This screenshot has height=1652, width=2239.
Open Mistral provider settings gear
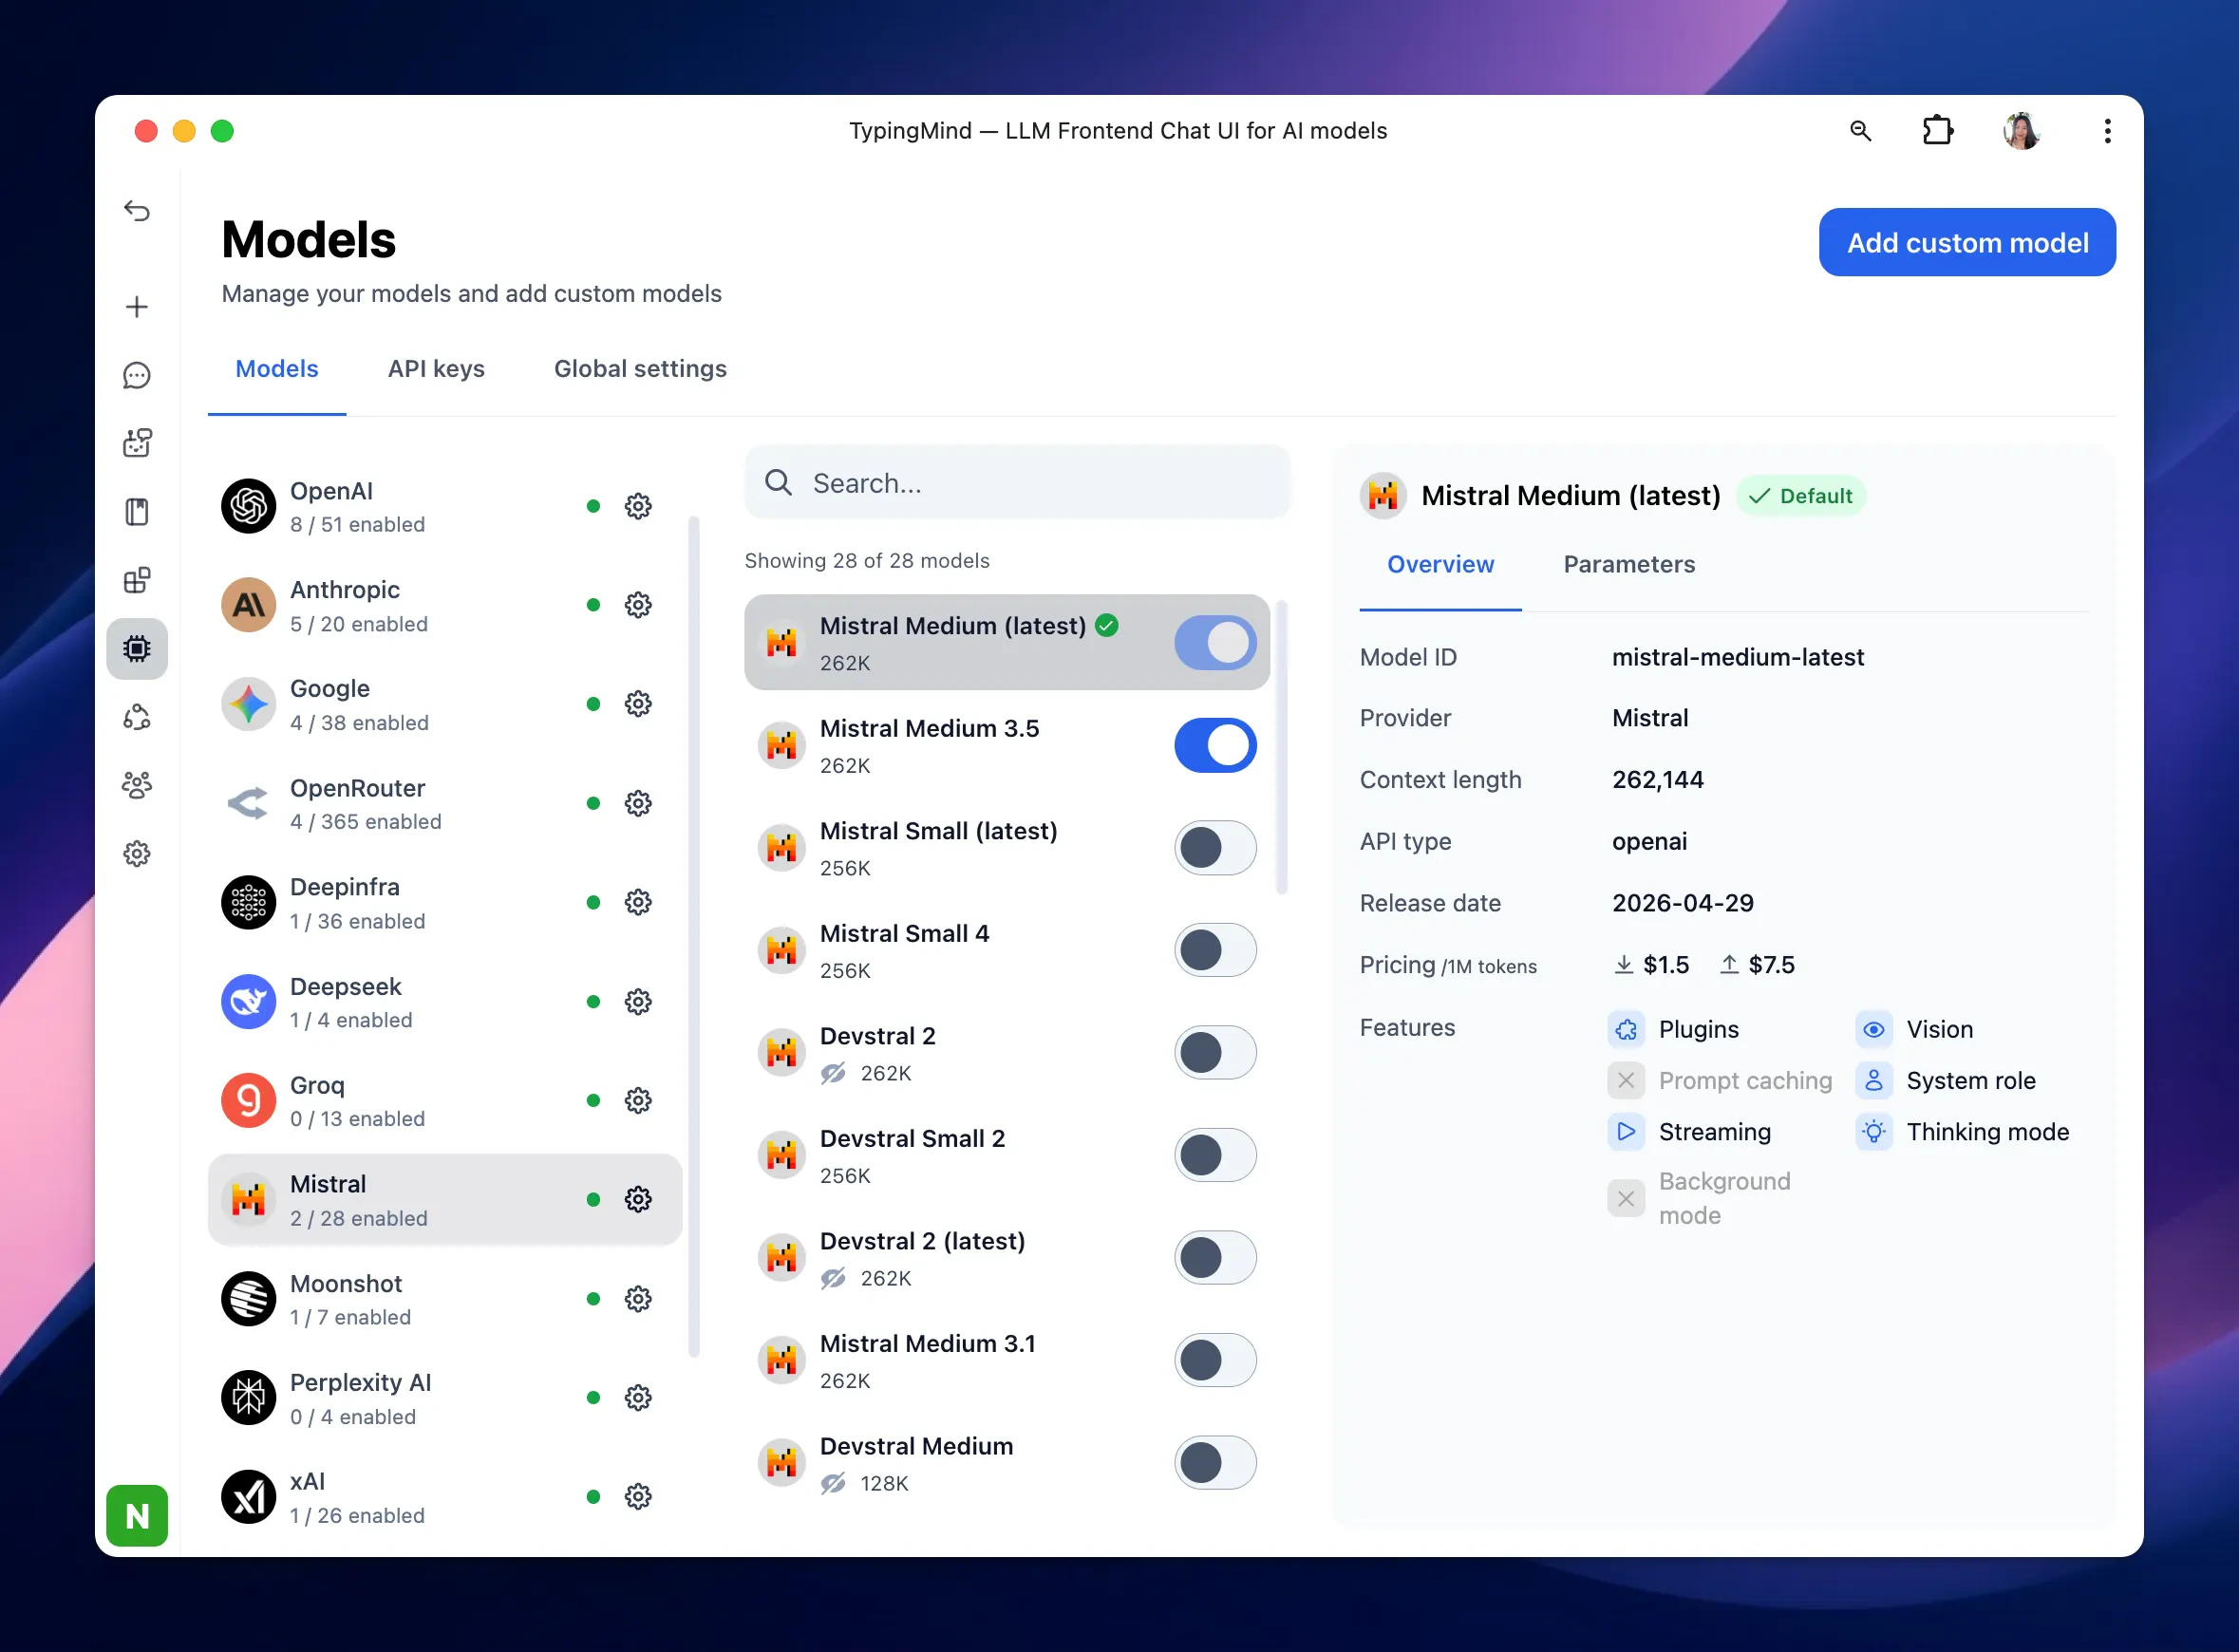pyautogui.click(x=638, y=1200)
